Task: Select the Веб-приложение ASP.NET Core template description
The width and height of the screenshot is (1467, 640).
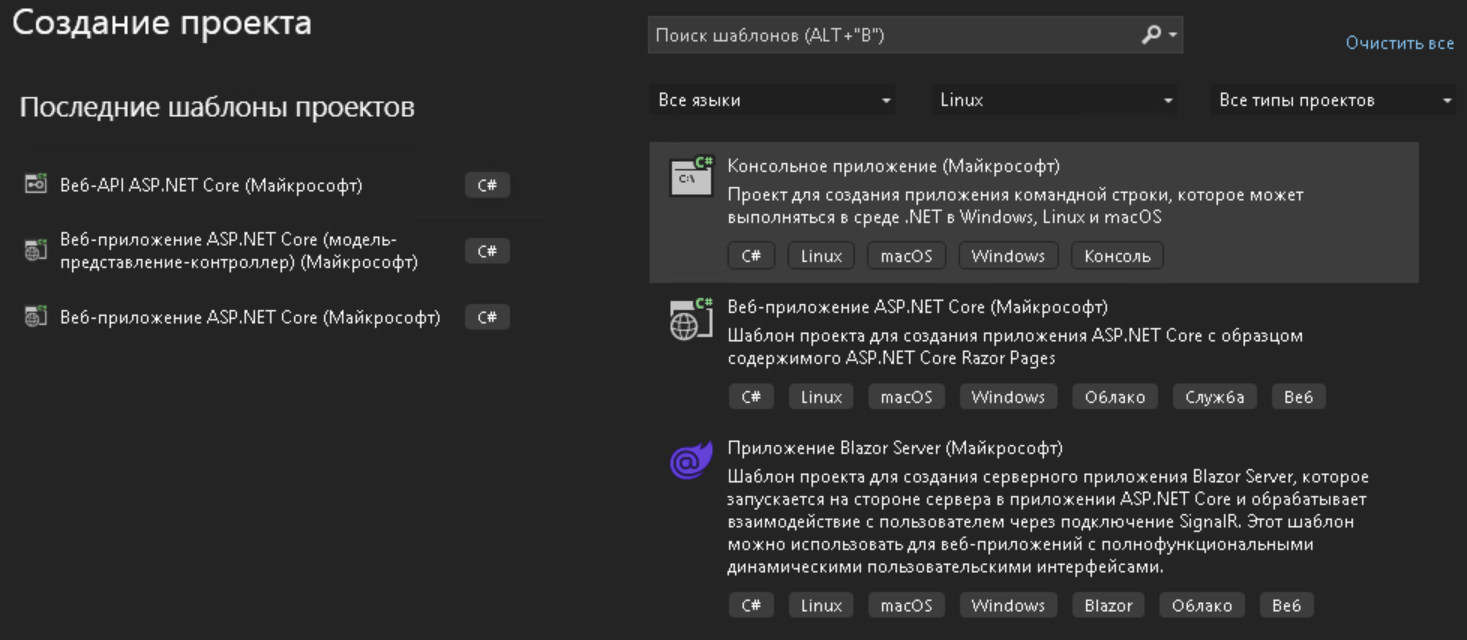Action: point(1014,346)
